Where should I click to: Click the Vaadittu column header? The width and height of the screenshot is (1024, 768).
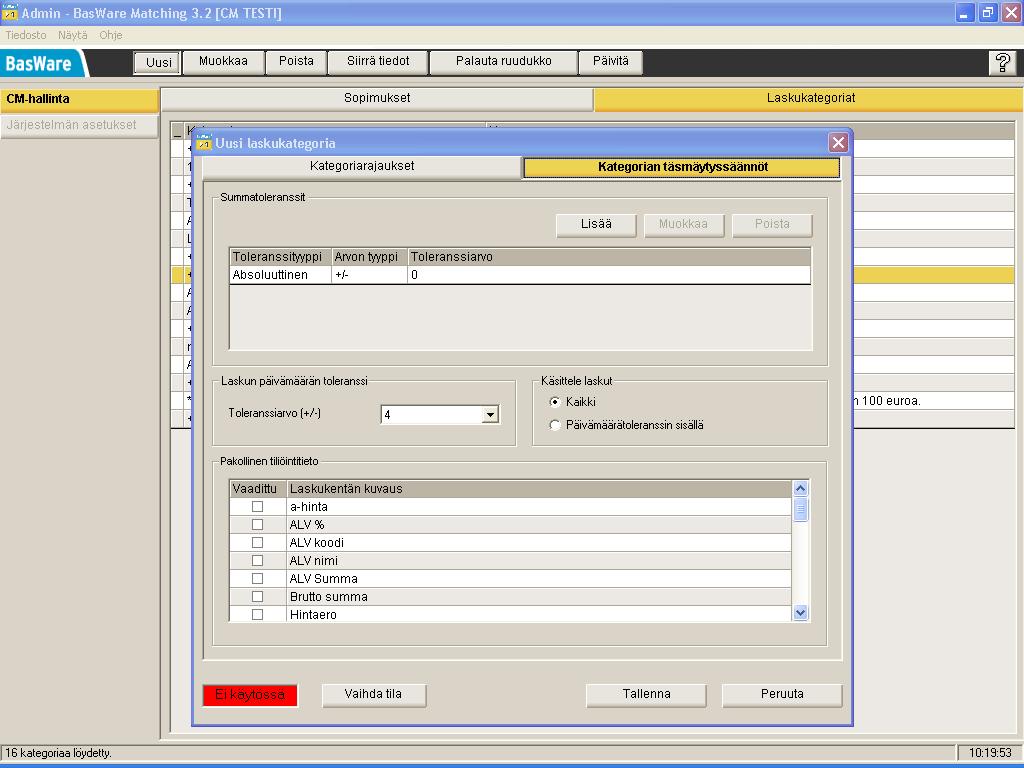pos(257,489)
